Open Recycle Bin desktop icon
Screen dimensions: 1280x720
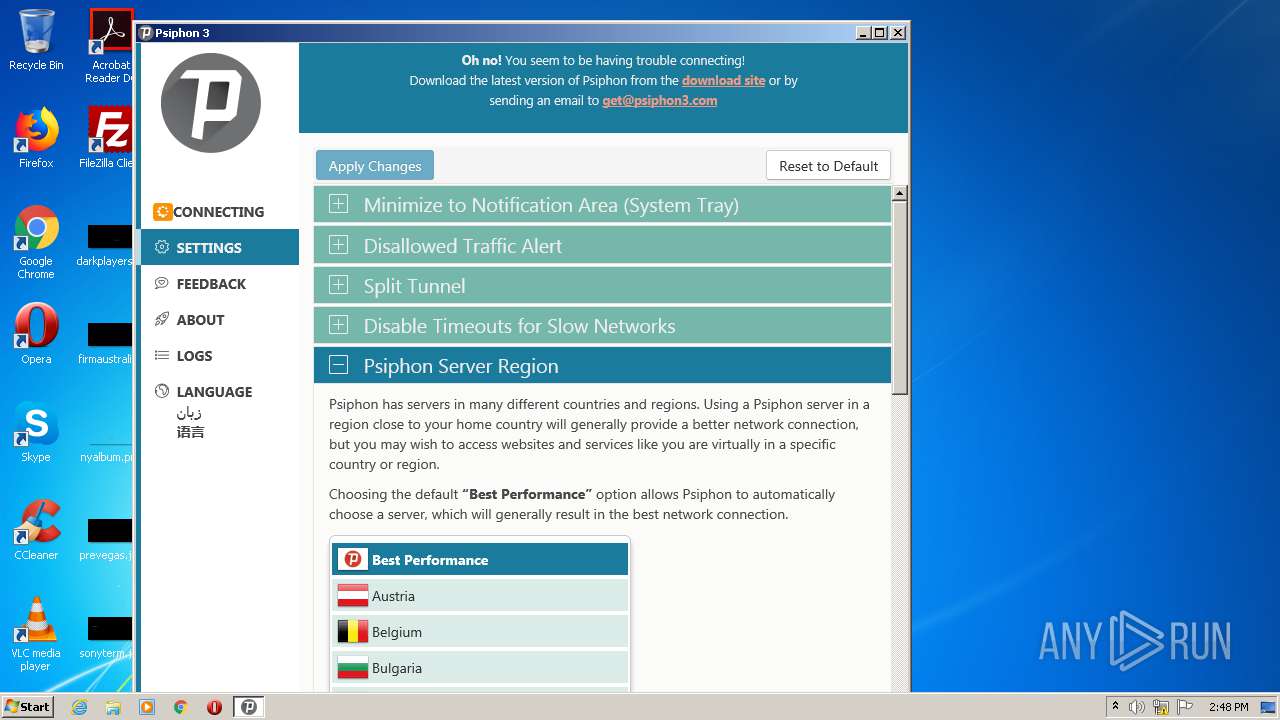[36, 39]
